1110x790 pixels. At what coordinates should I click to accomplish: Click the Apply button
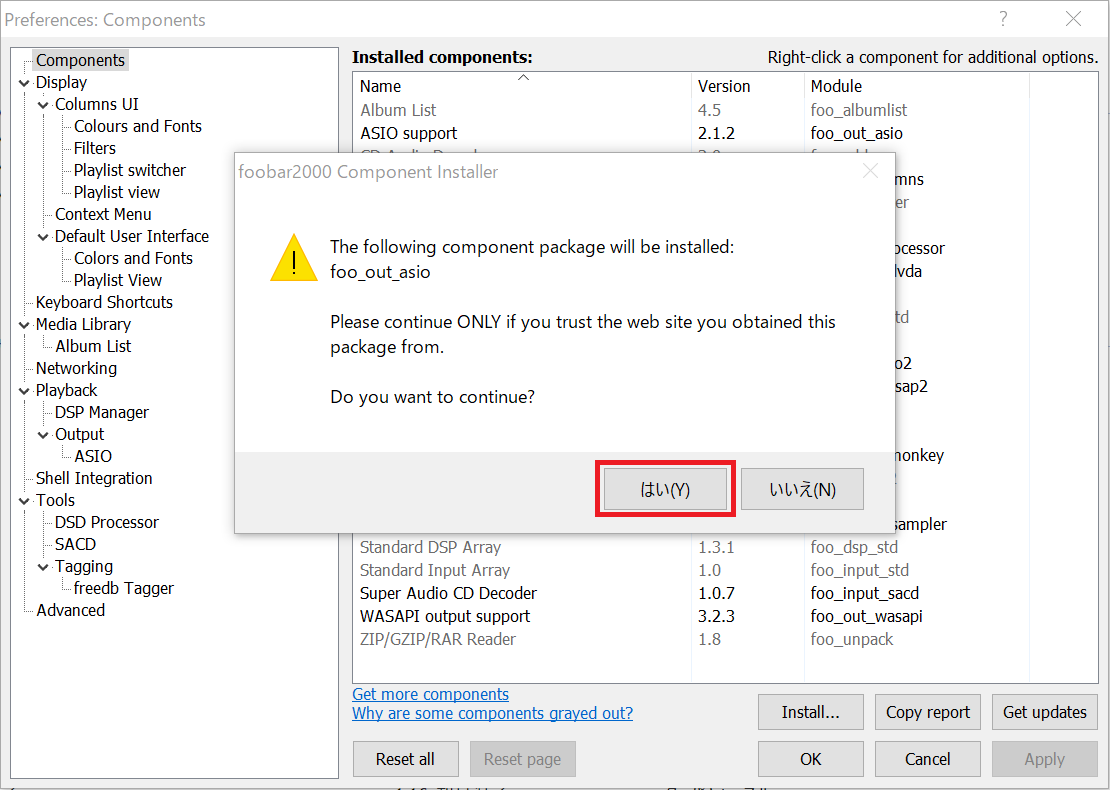1045,759
